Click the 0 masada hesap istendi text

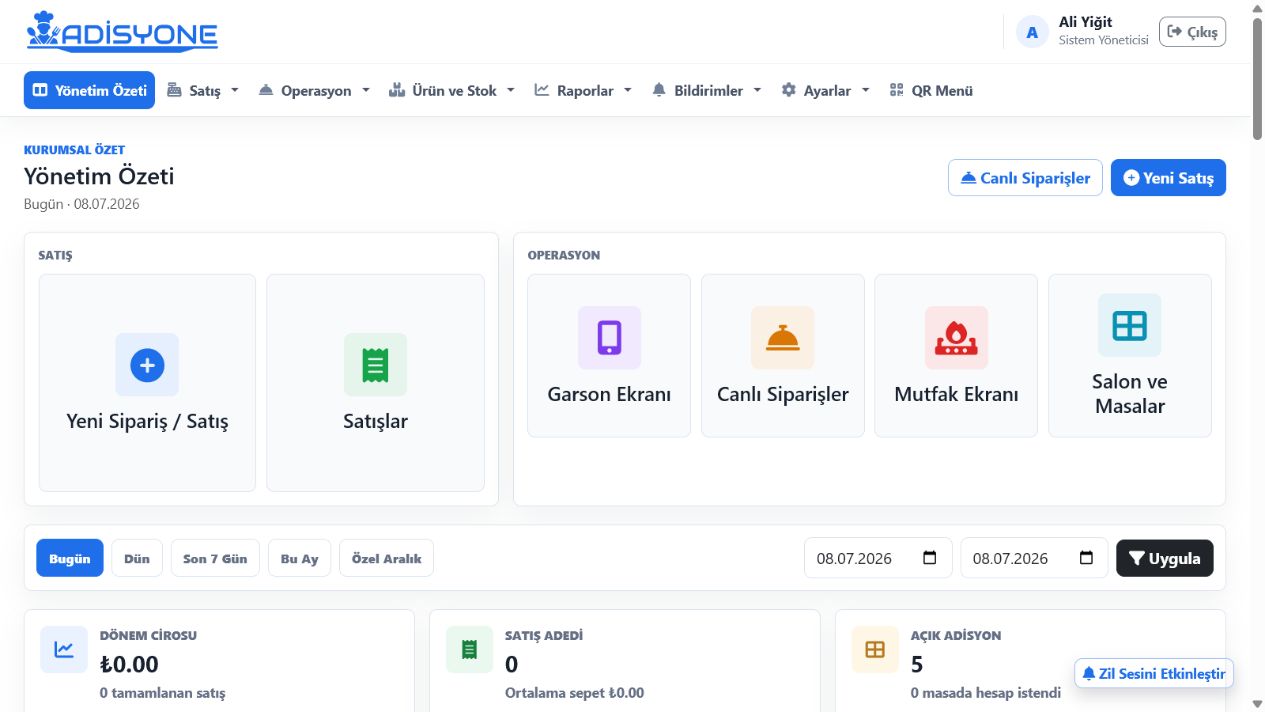[986, 692]
